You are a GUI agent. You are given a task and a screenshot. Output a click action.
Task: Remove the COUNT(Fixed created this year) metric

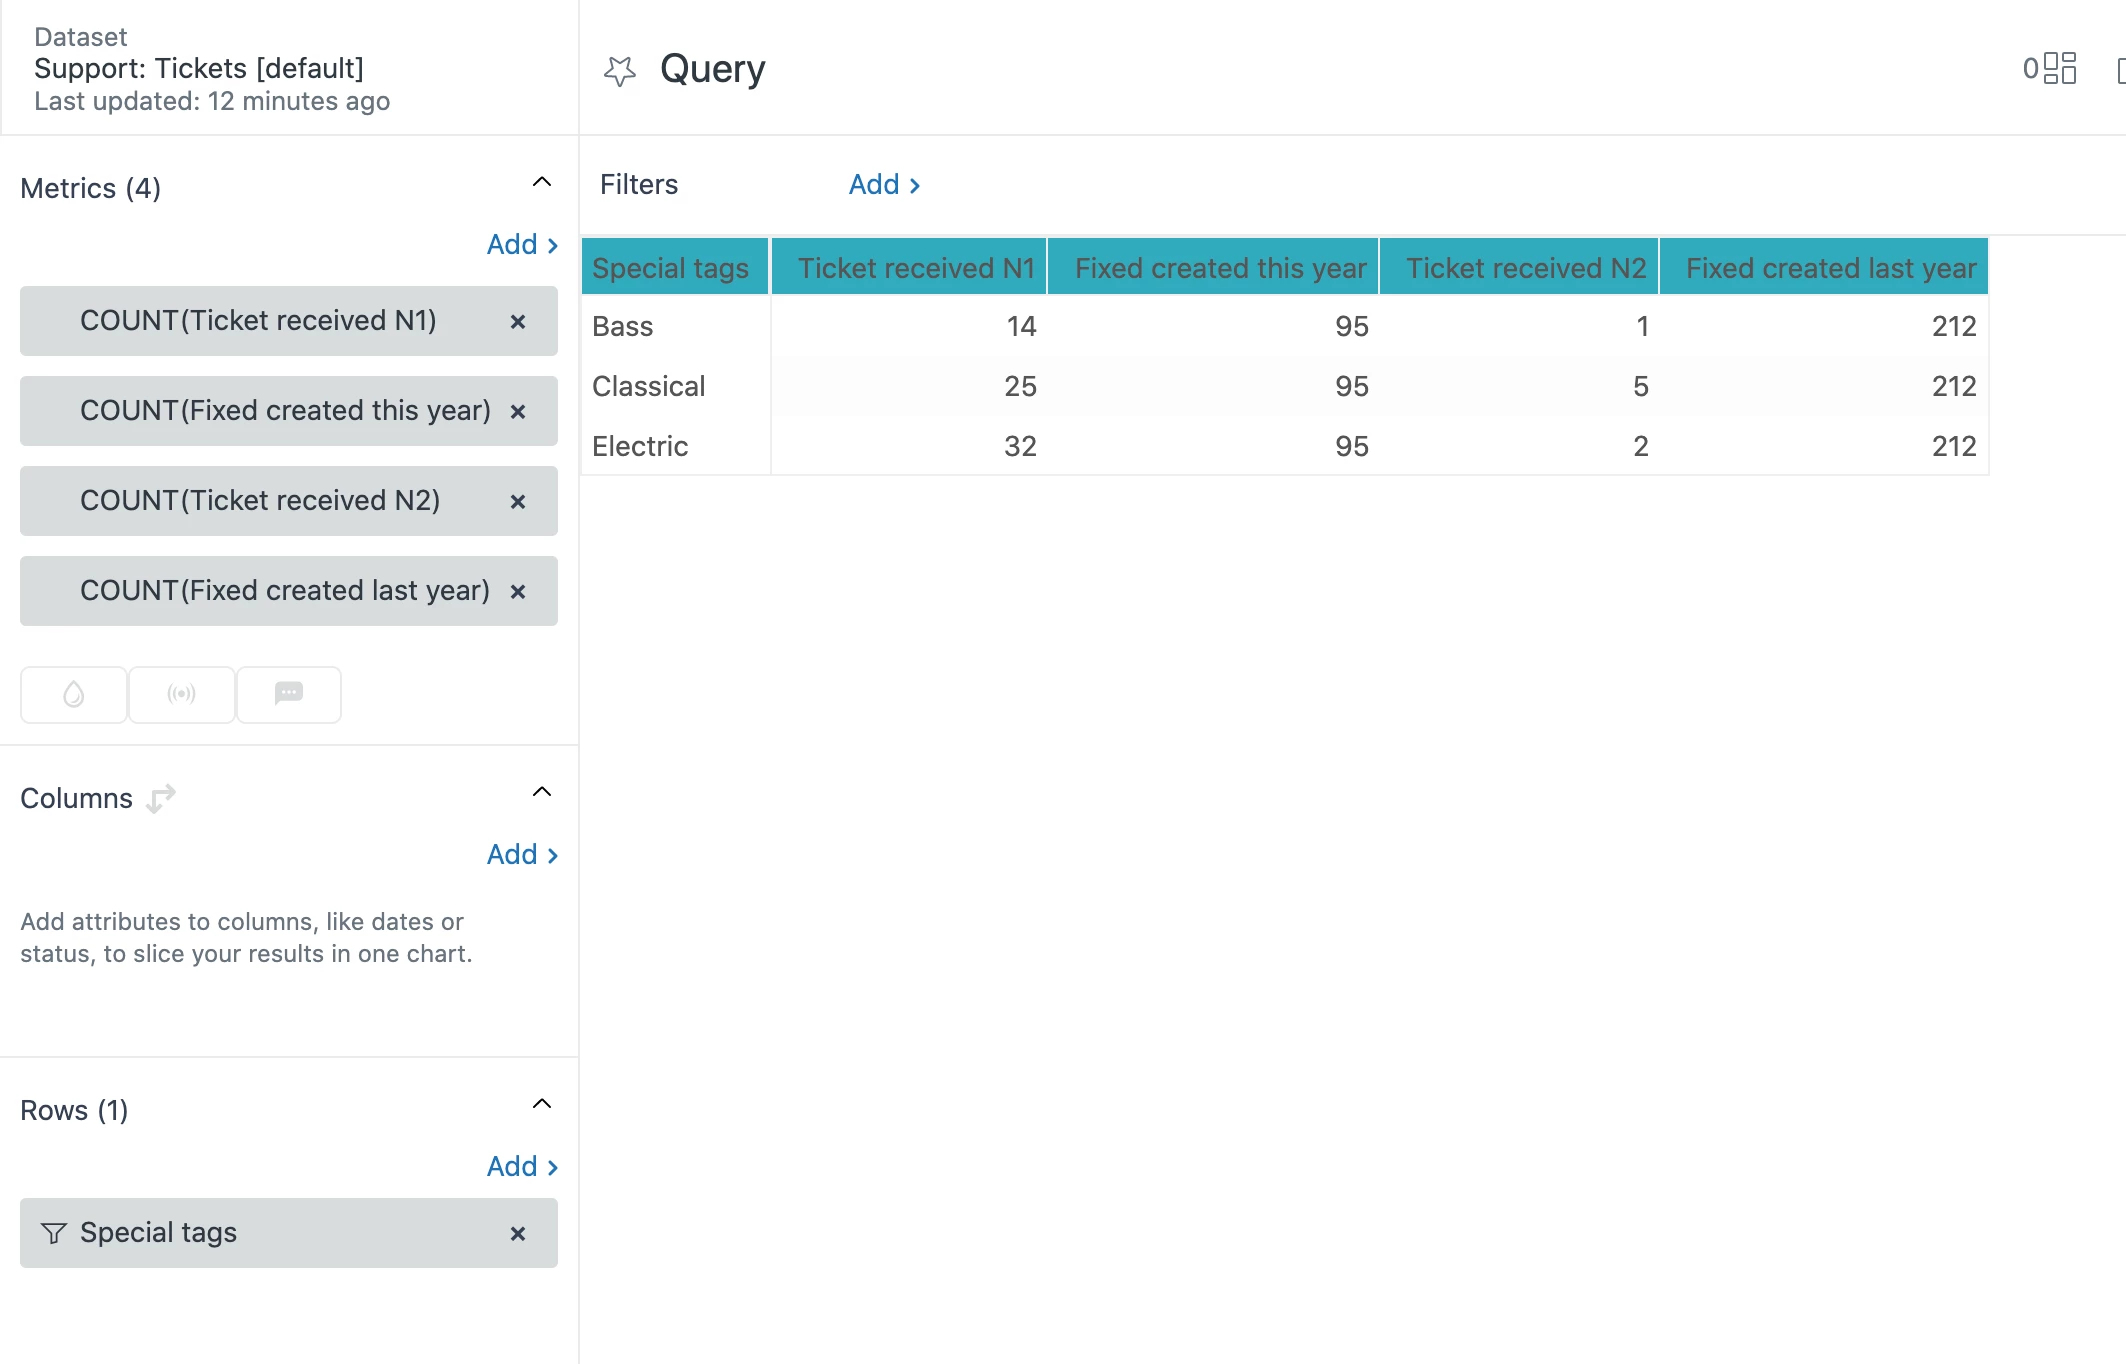(518, 412)
